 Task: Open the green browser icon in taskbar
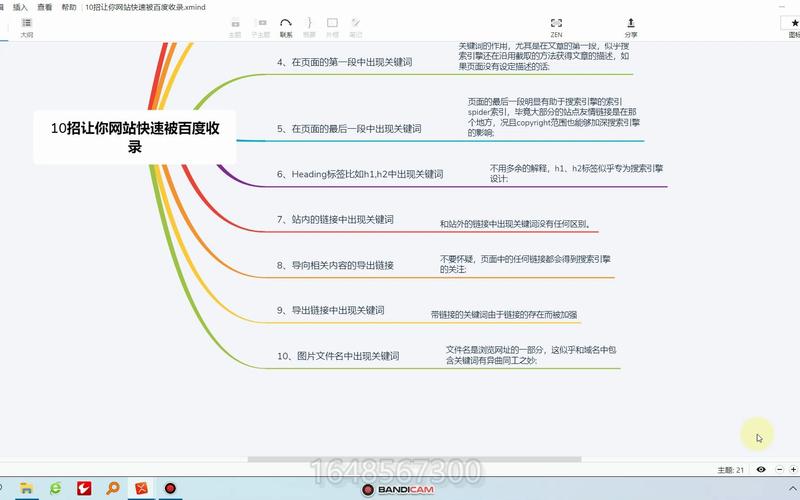(x=55, y=489)
